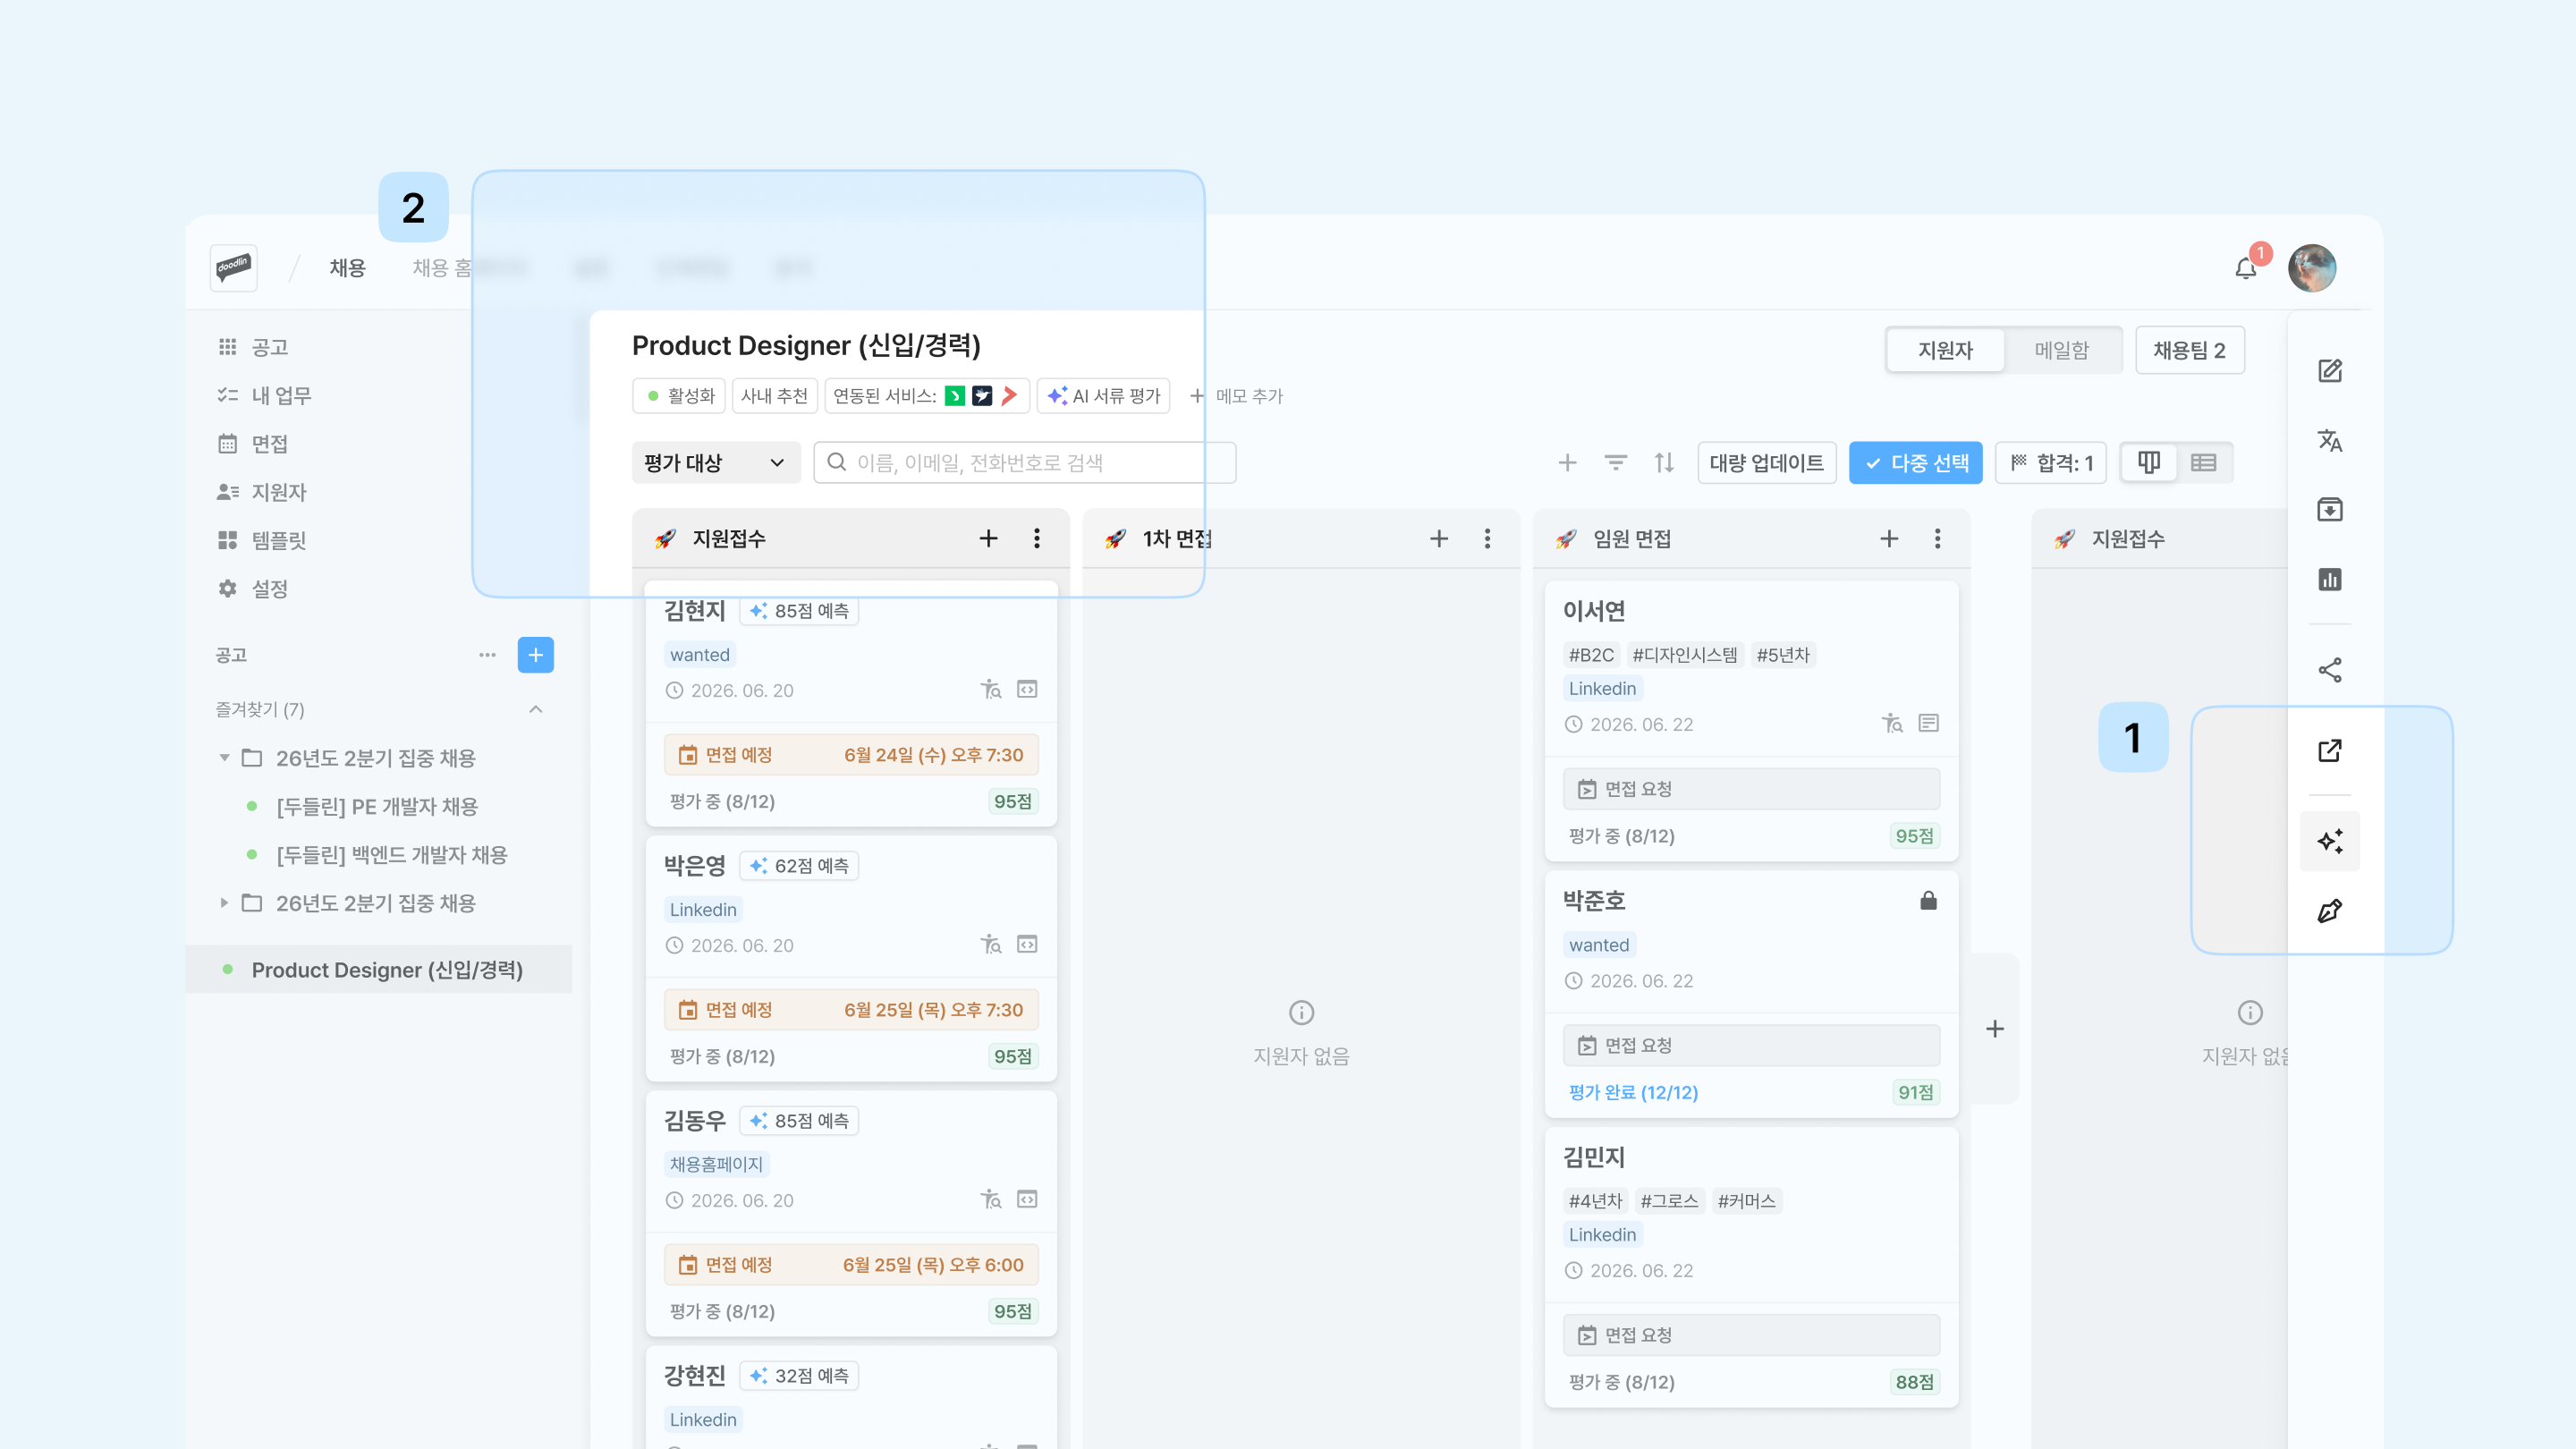
Task: Click the 활성화 status tag
Action: click(679, 396)
